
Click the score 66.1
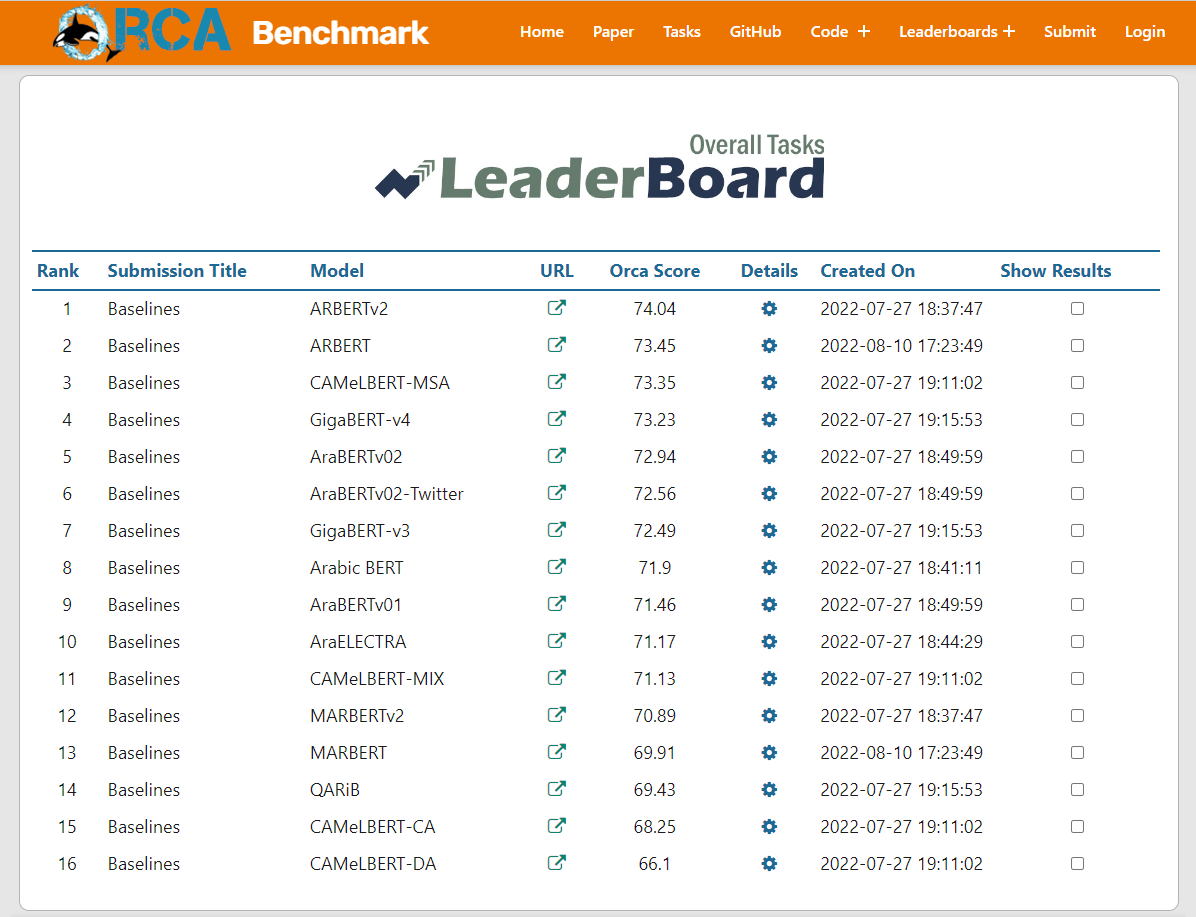click(x=654, y=864)
